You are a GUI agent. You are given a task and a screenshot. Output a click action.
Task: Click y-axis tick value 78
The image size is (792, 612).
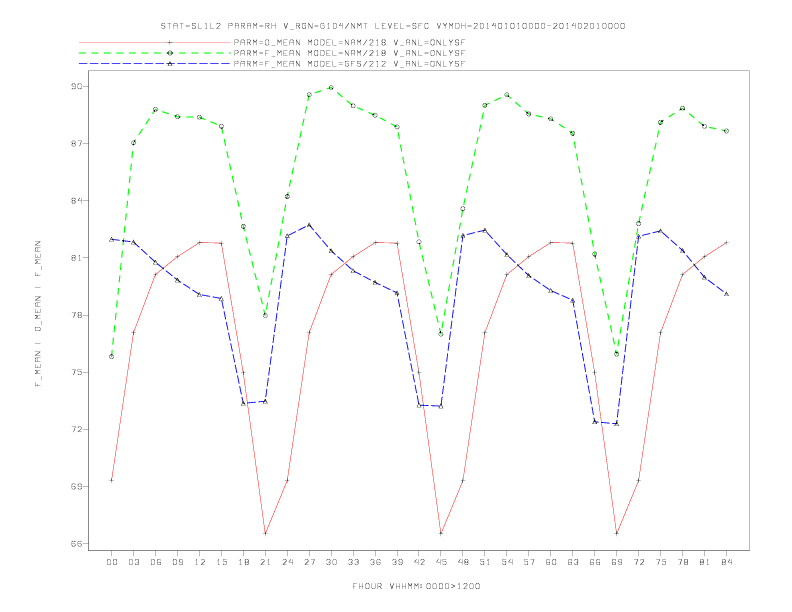77,315
